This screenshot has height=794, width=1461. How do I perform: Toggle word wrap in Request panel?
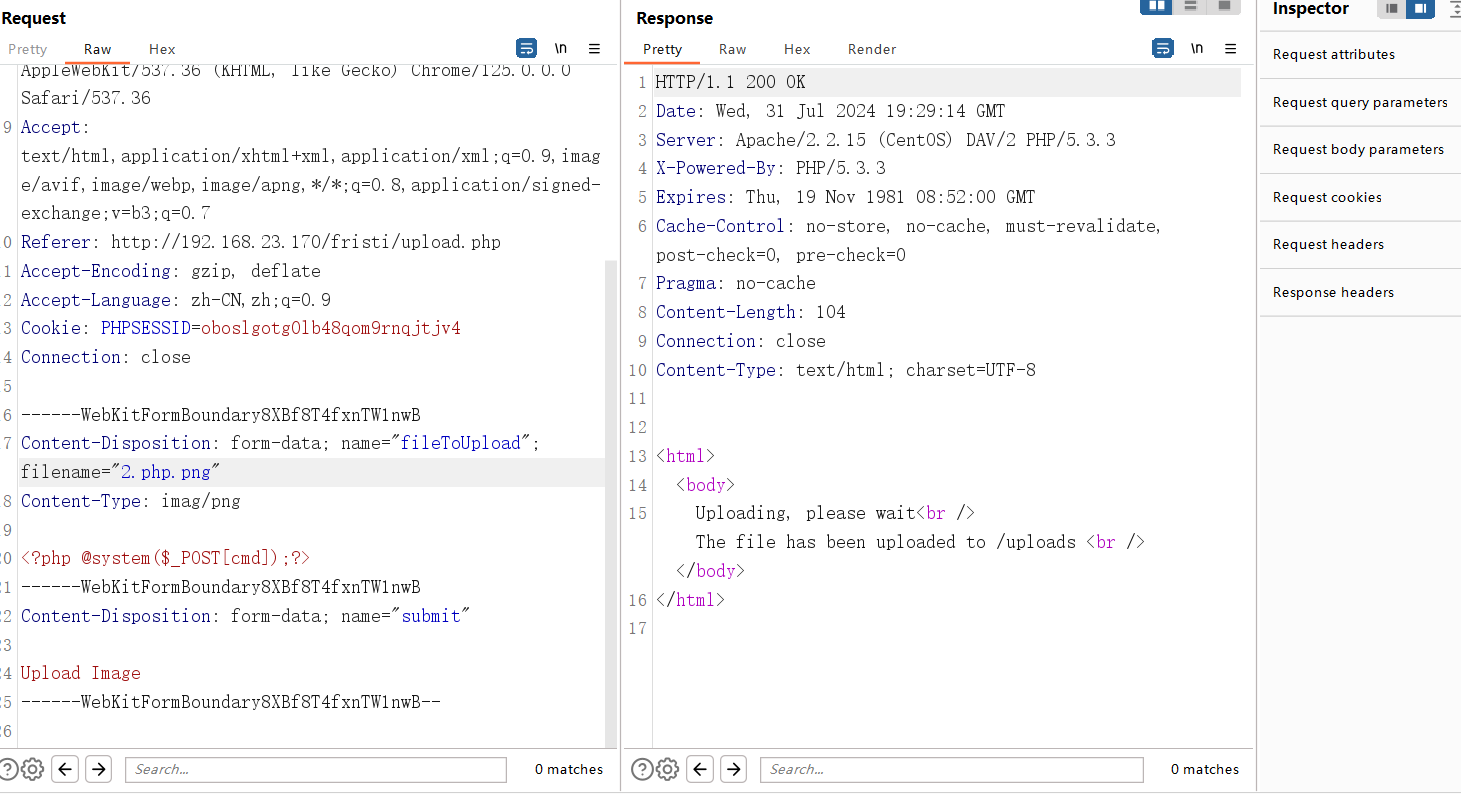pos(526,48)
